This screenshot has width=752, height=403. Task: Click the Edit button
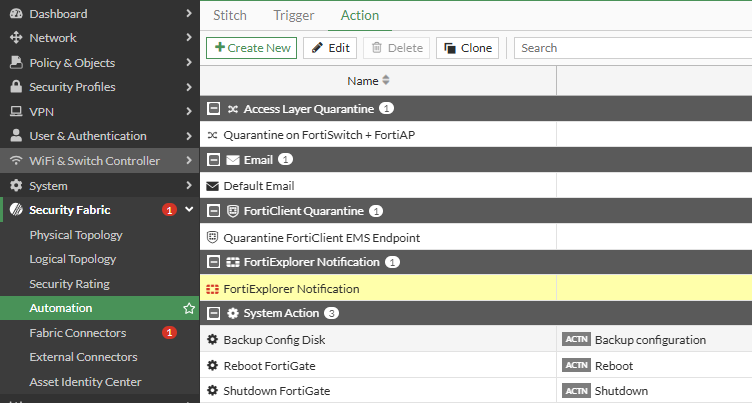click(x=330, y=48)
